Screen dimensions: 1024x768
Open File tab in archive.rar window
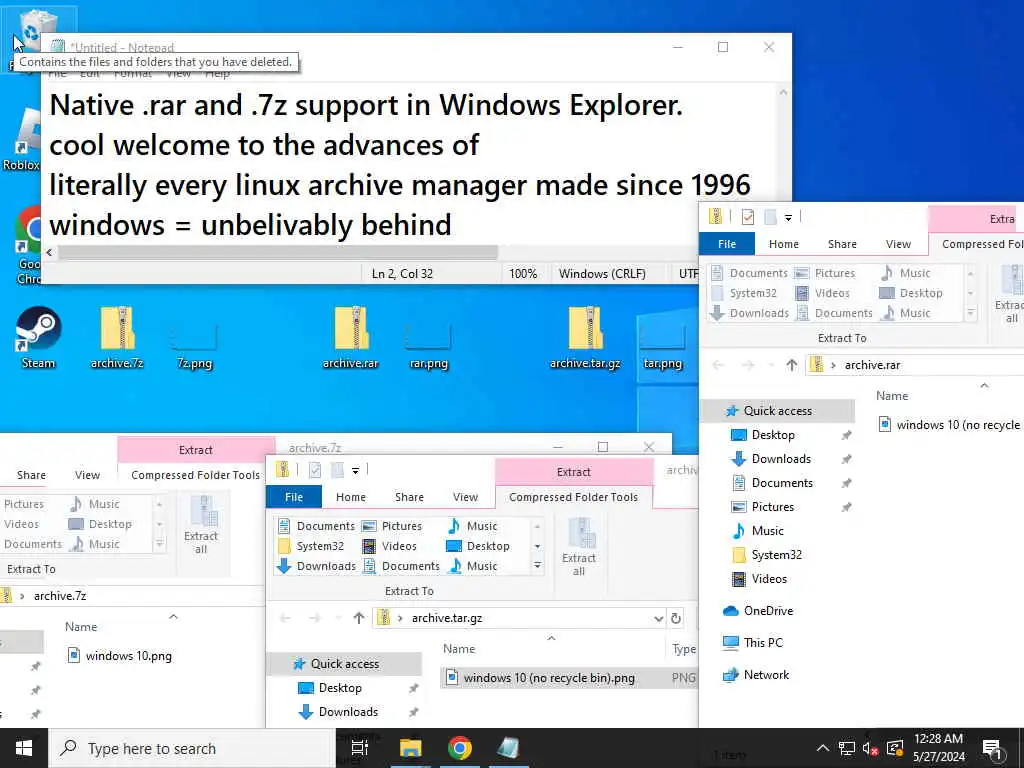pyautogui.click(x=727, y=244)
